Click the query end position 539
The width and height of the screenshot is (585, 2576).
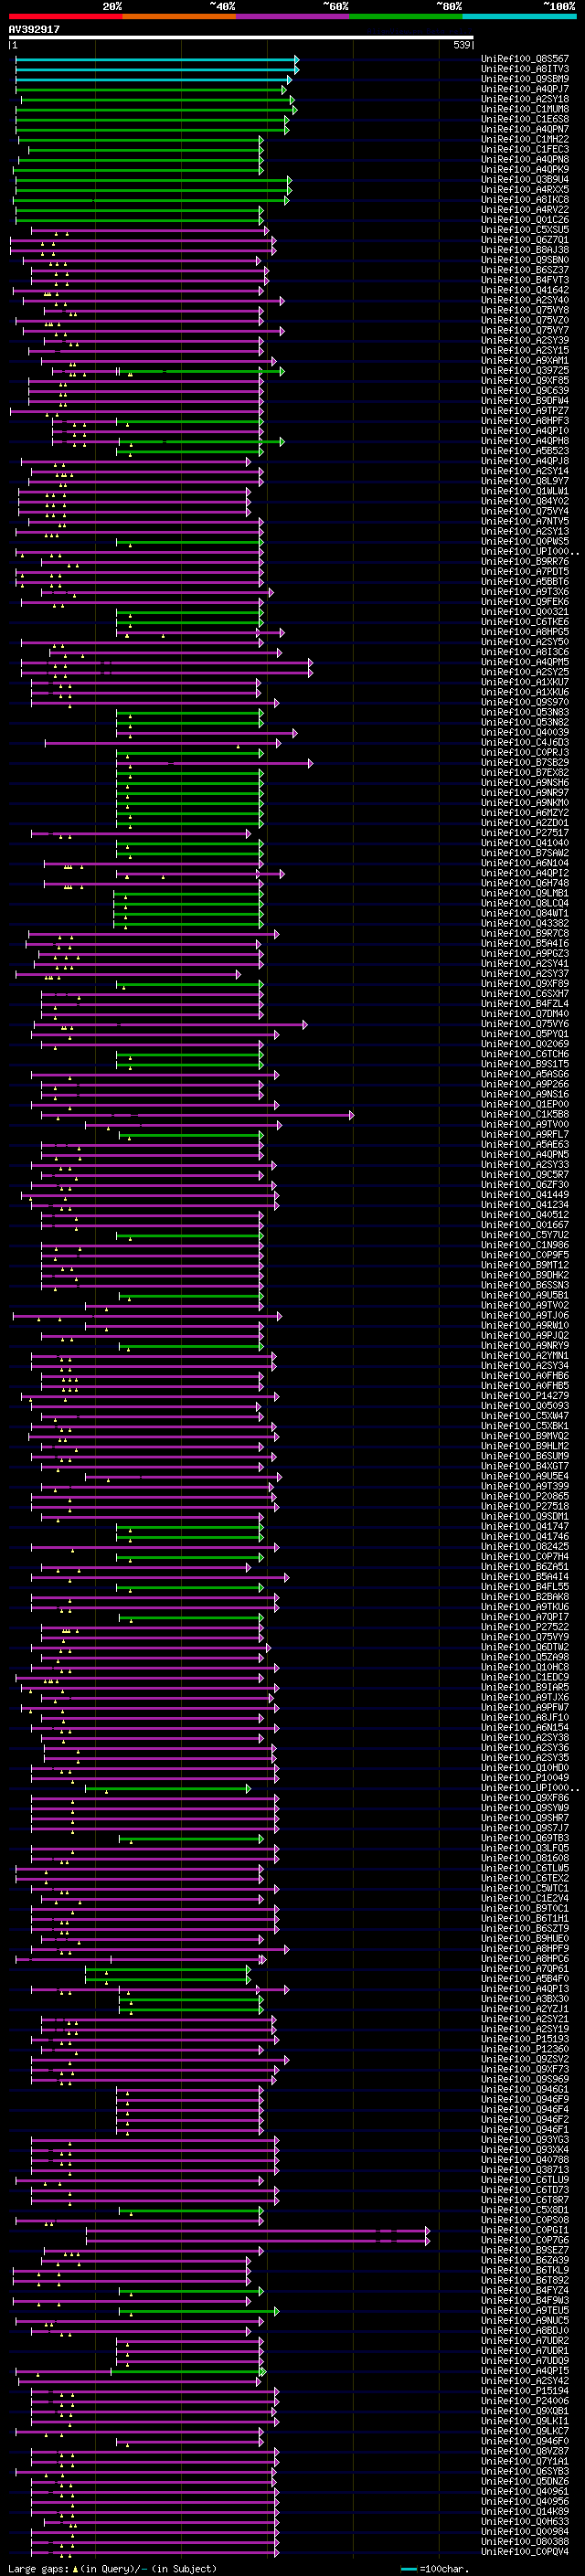[462, 45]
